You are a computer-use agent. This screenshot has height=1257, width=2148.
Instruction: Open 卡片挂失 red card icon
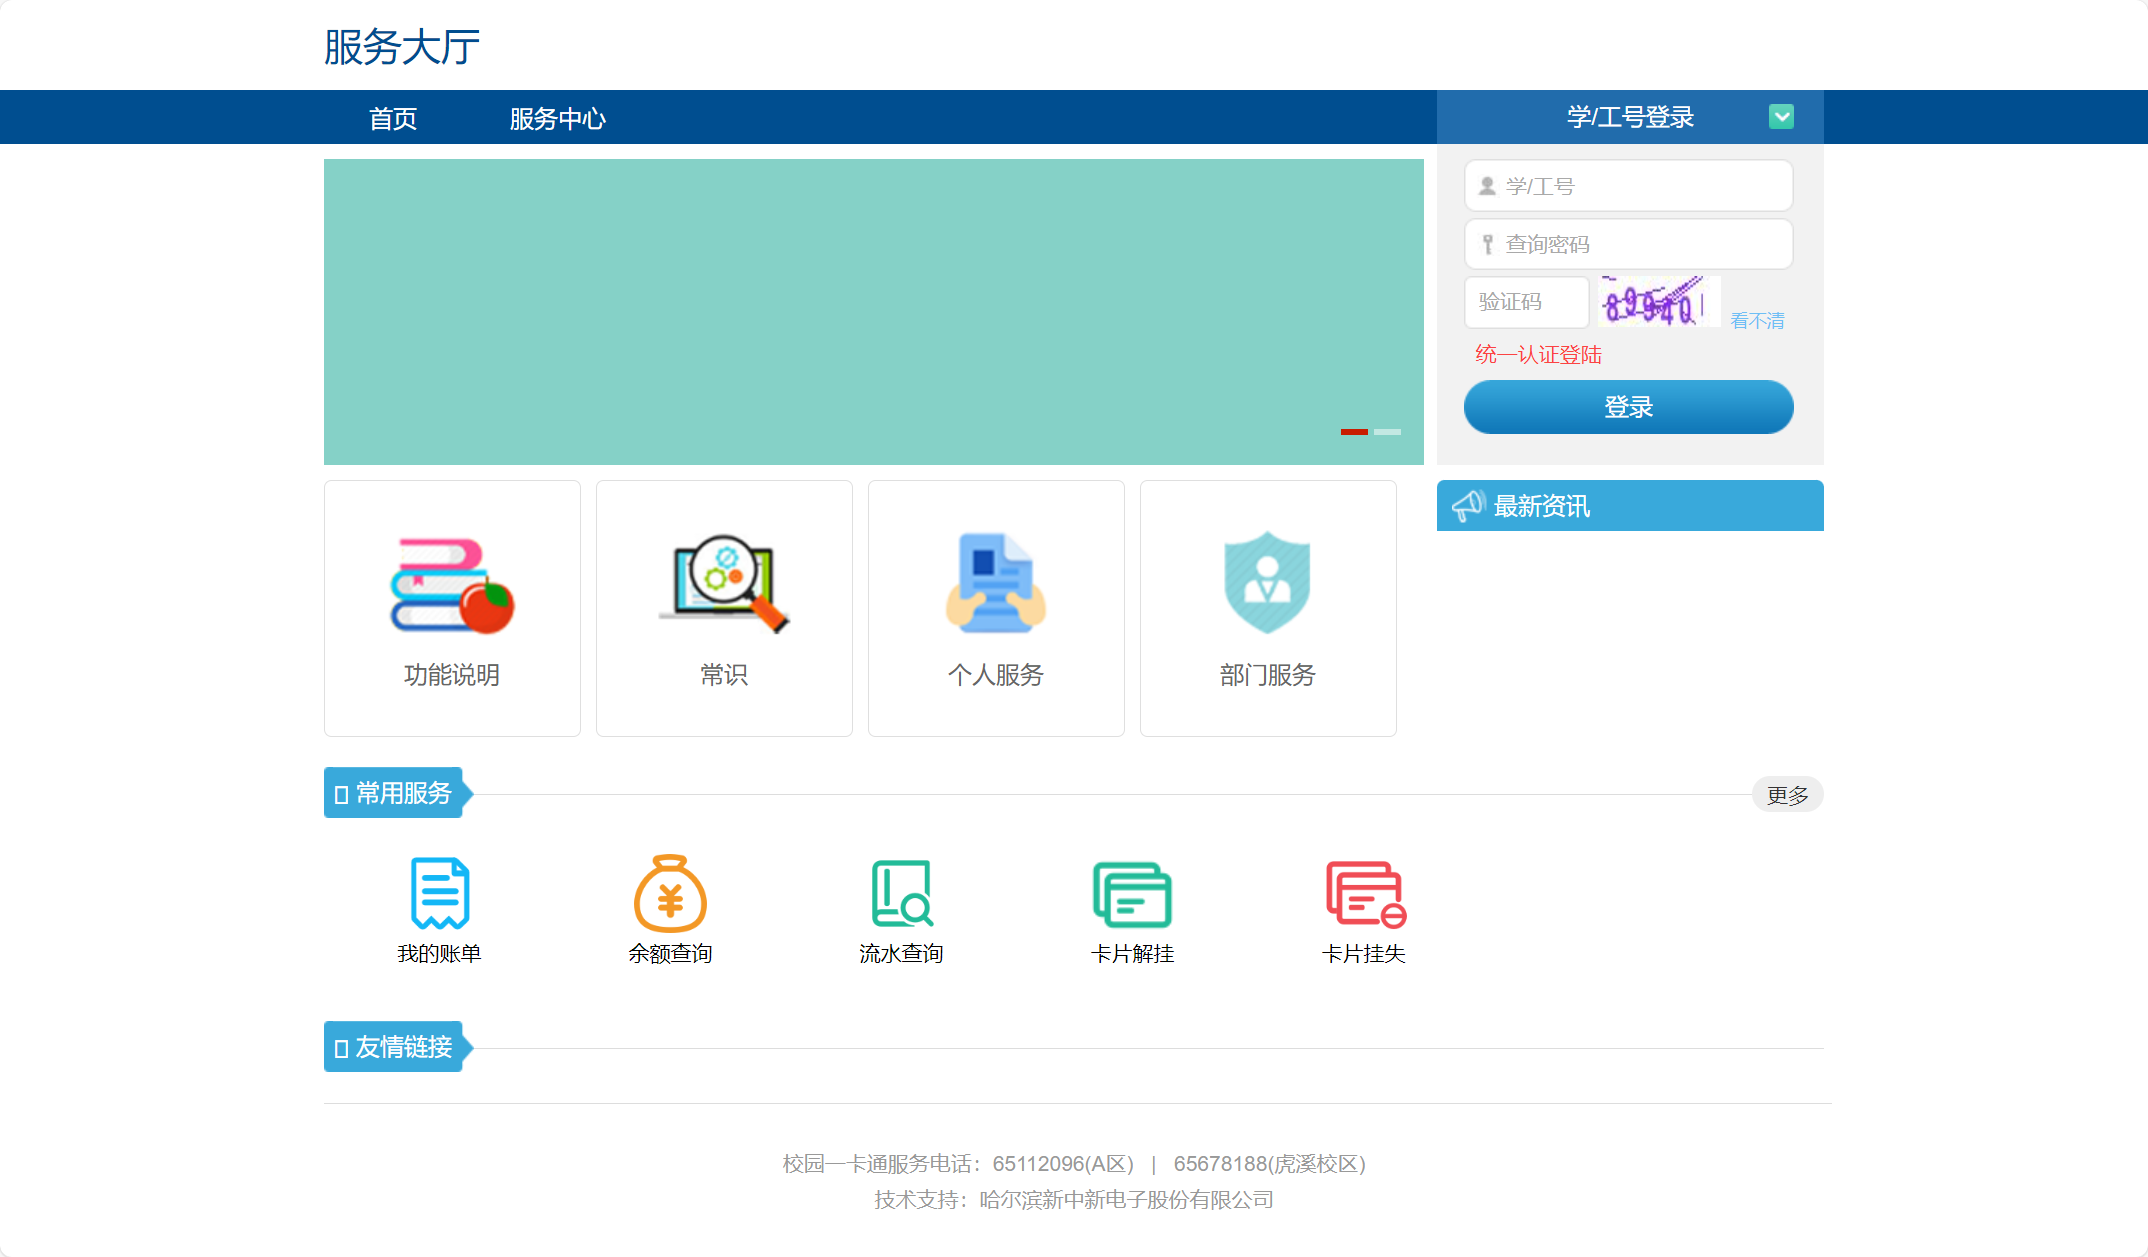point(1364,893)
